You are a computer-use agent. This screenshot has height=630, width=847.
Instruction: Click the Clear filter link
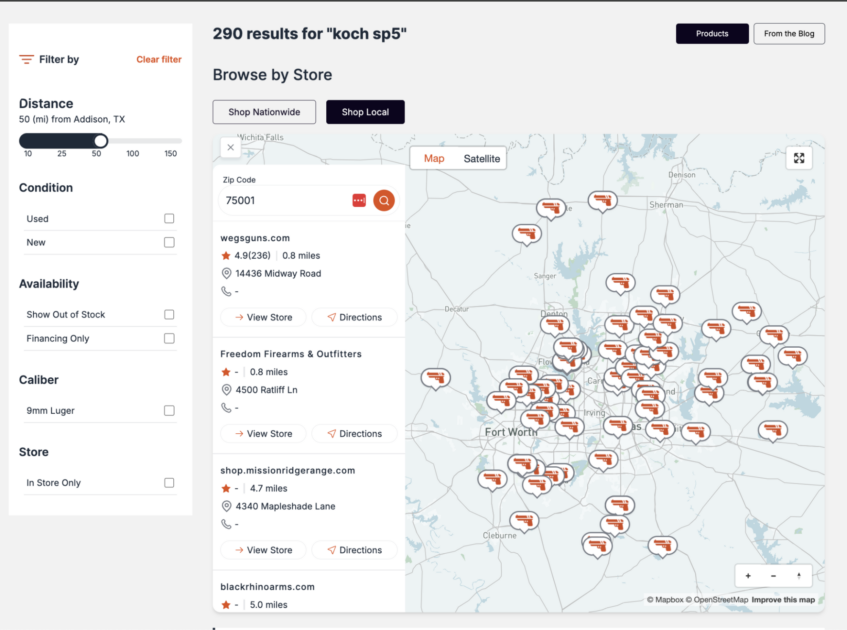click(159, 59)
